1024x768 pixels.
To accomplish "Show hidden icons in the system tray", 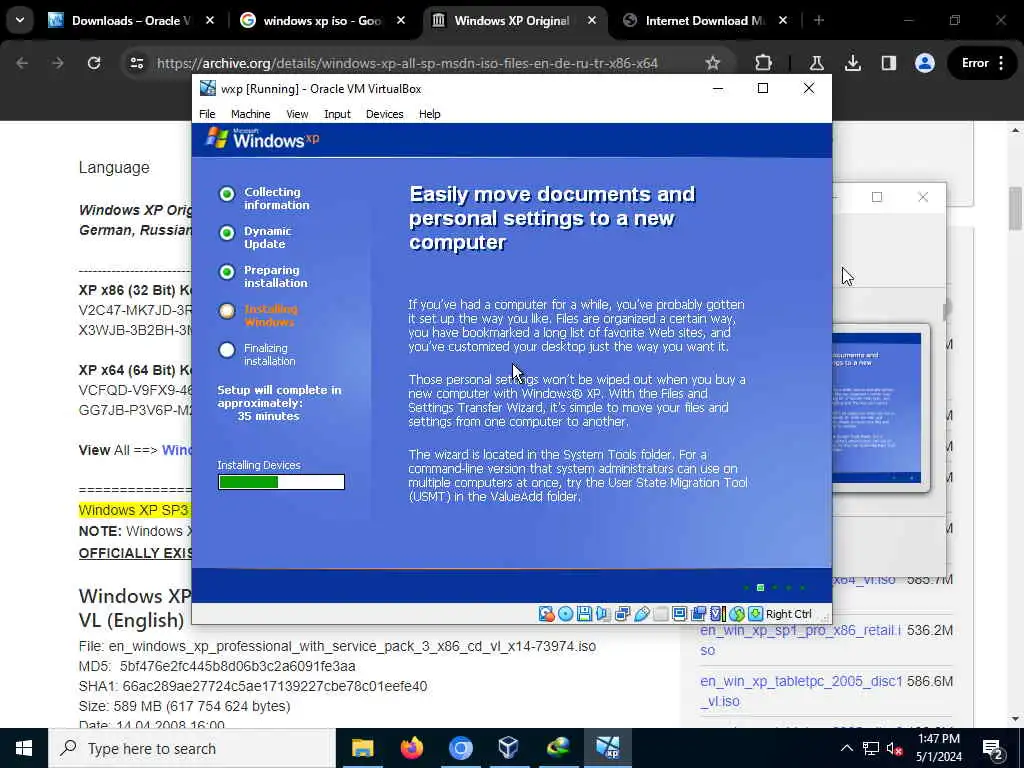I will [x=846, y=748].
